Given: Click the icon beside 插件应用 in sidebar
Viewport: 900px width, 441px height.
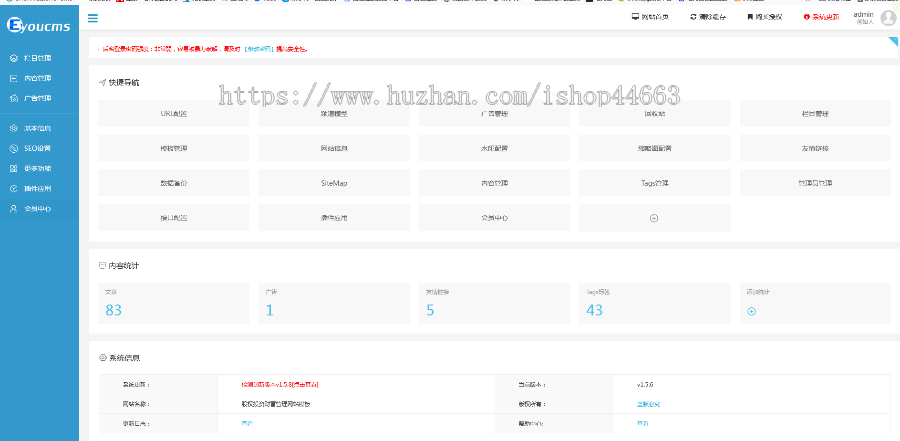Looking at the screenshot, I should 14,188.
